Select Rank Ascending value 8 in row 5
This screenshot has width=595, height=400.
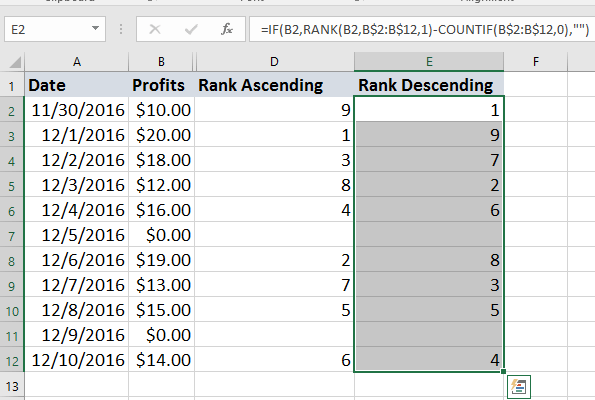coord(274,185)
